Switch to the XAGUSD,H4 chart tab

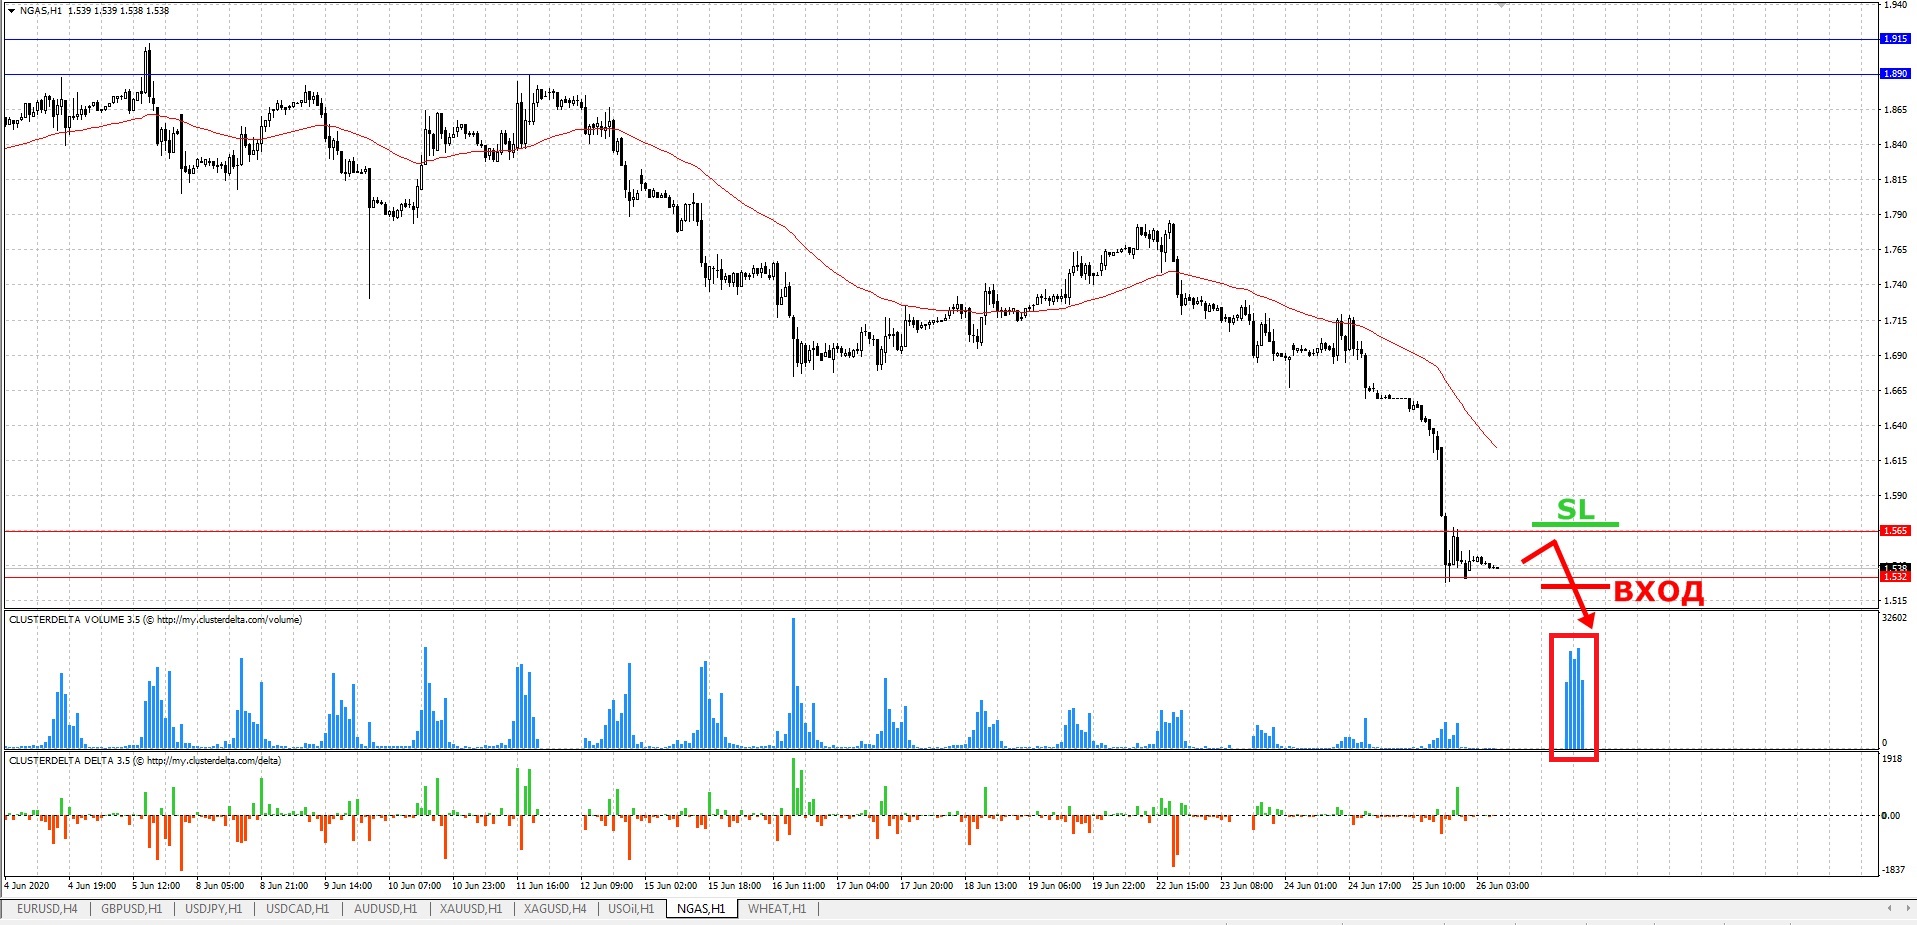tap(555, 909)
